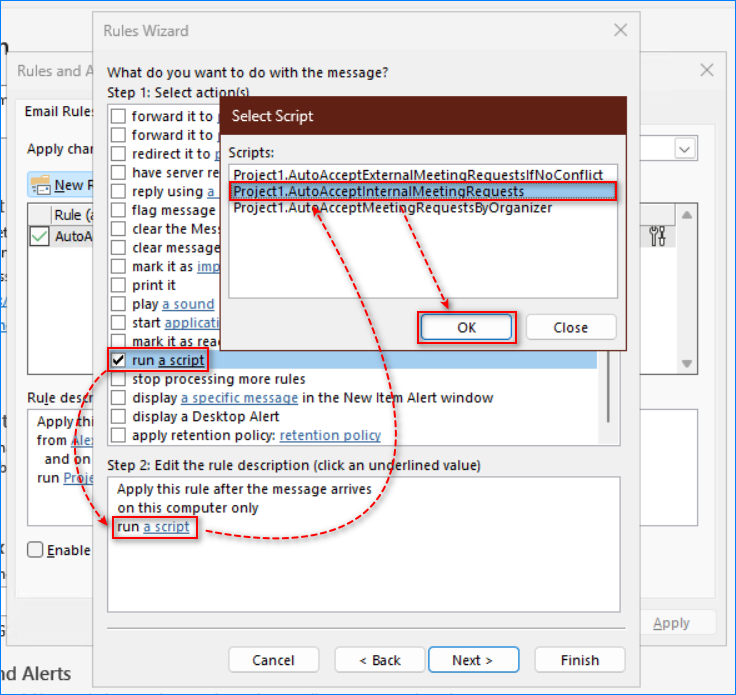736x695 pixels.
Task: Click the scroll-up arrow in rules list
Action: (687, 215)
